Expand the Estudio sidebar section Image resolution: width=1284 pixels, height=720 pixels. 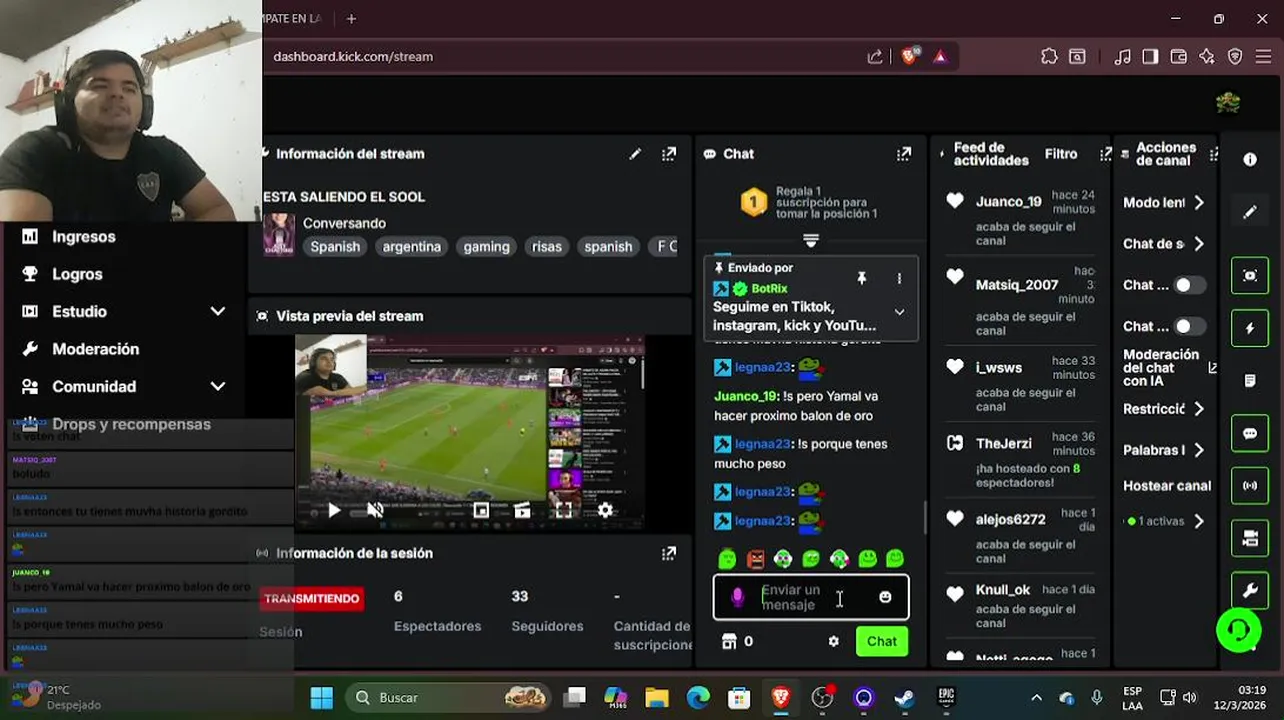tap(217, 311)
